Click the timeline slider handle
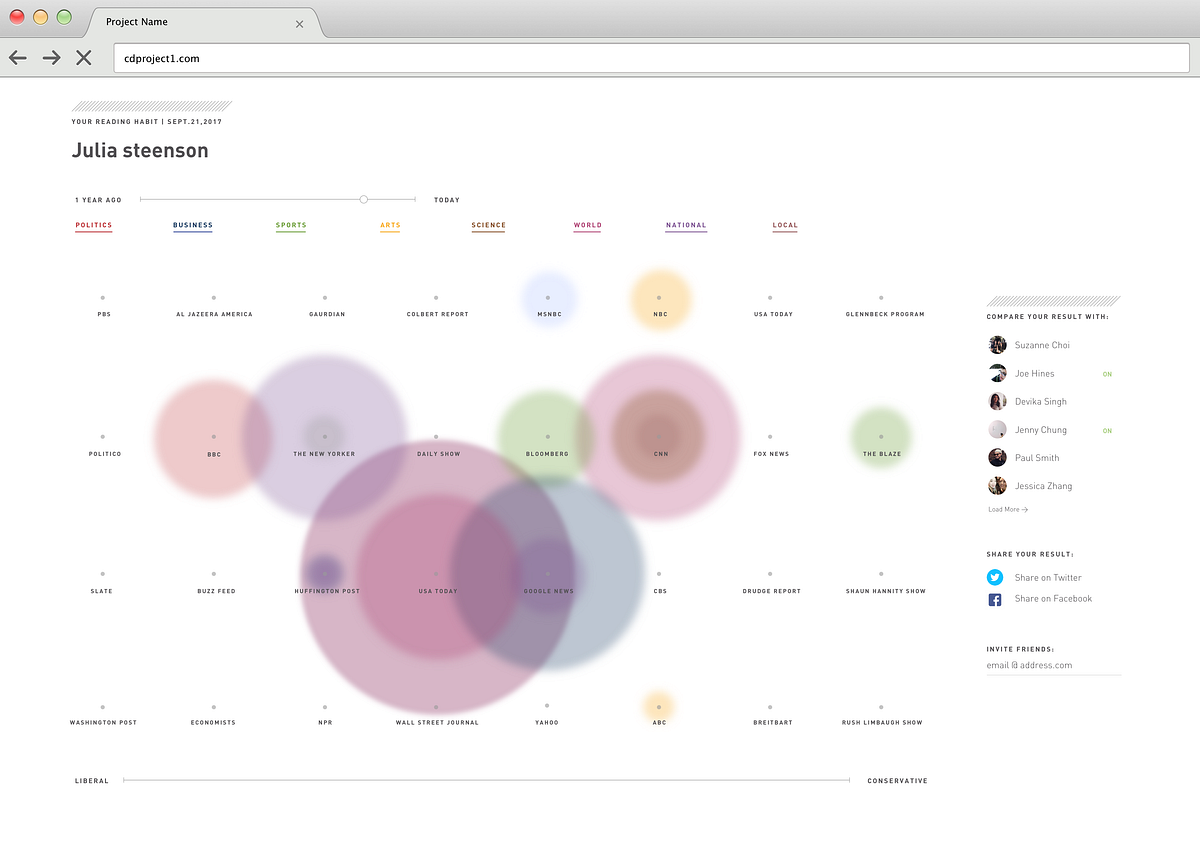 point(364,200)
